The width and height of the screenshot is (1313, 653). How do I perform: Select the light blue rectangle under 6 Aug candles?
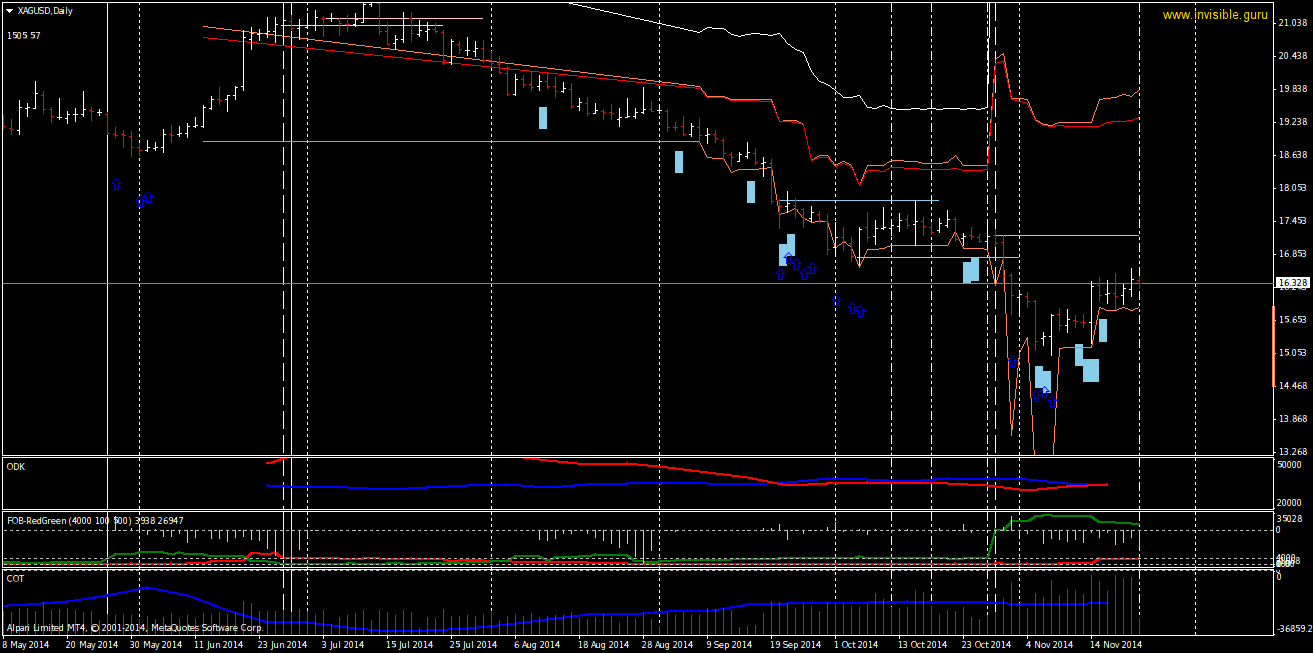click(543, 118)
